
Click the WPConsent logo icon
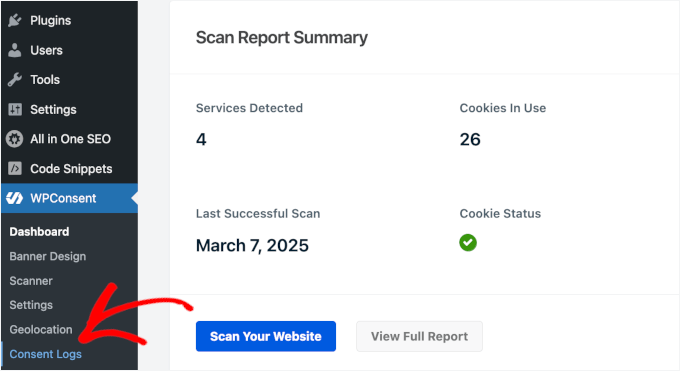14,198
